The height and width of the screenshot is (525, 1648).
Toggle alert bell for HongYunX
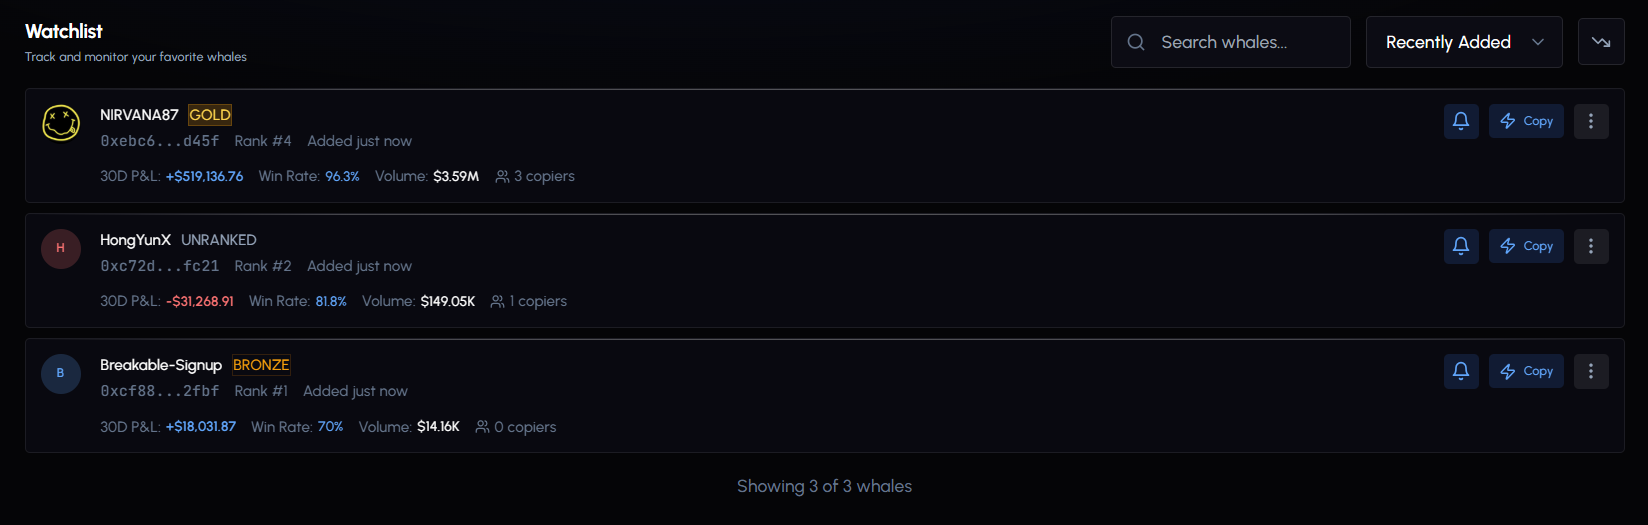1461,246
